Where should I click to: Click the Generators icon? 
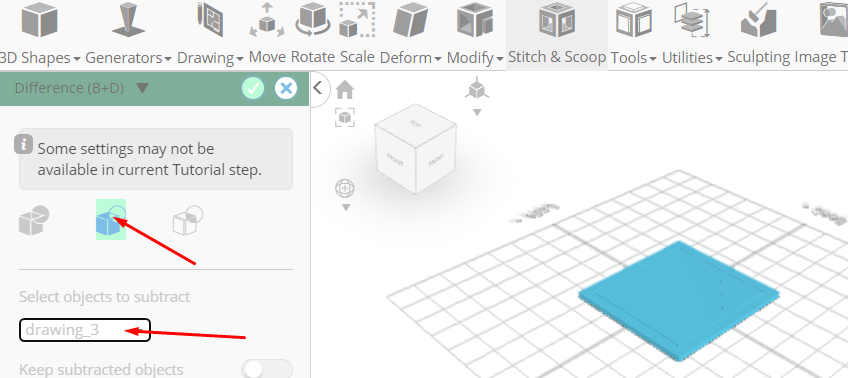coord(128,19)
